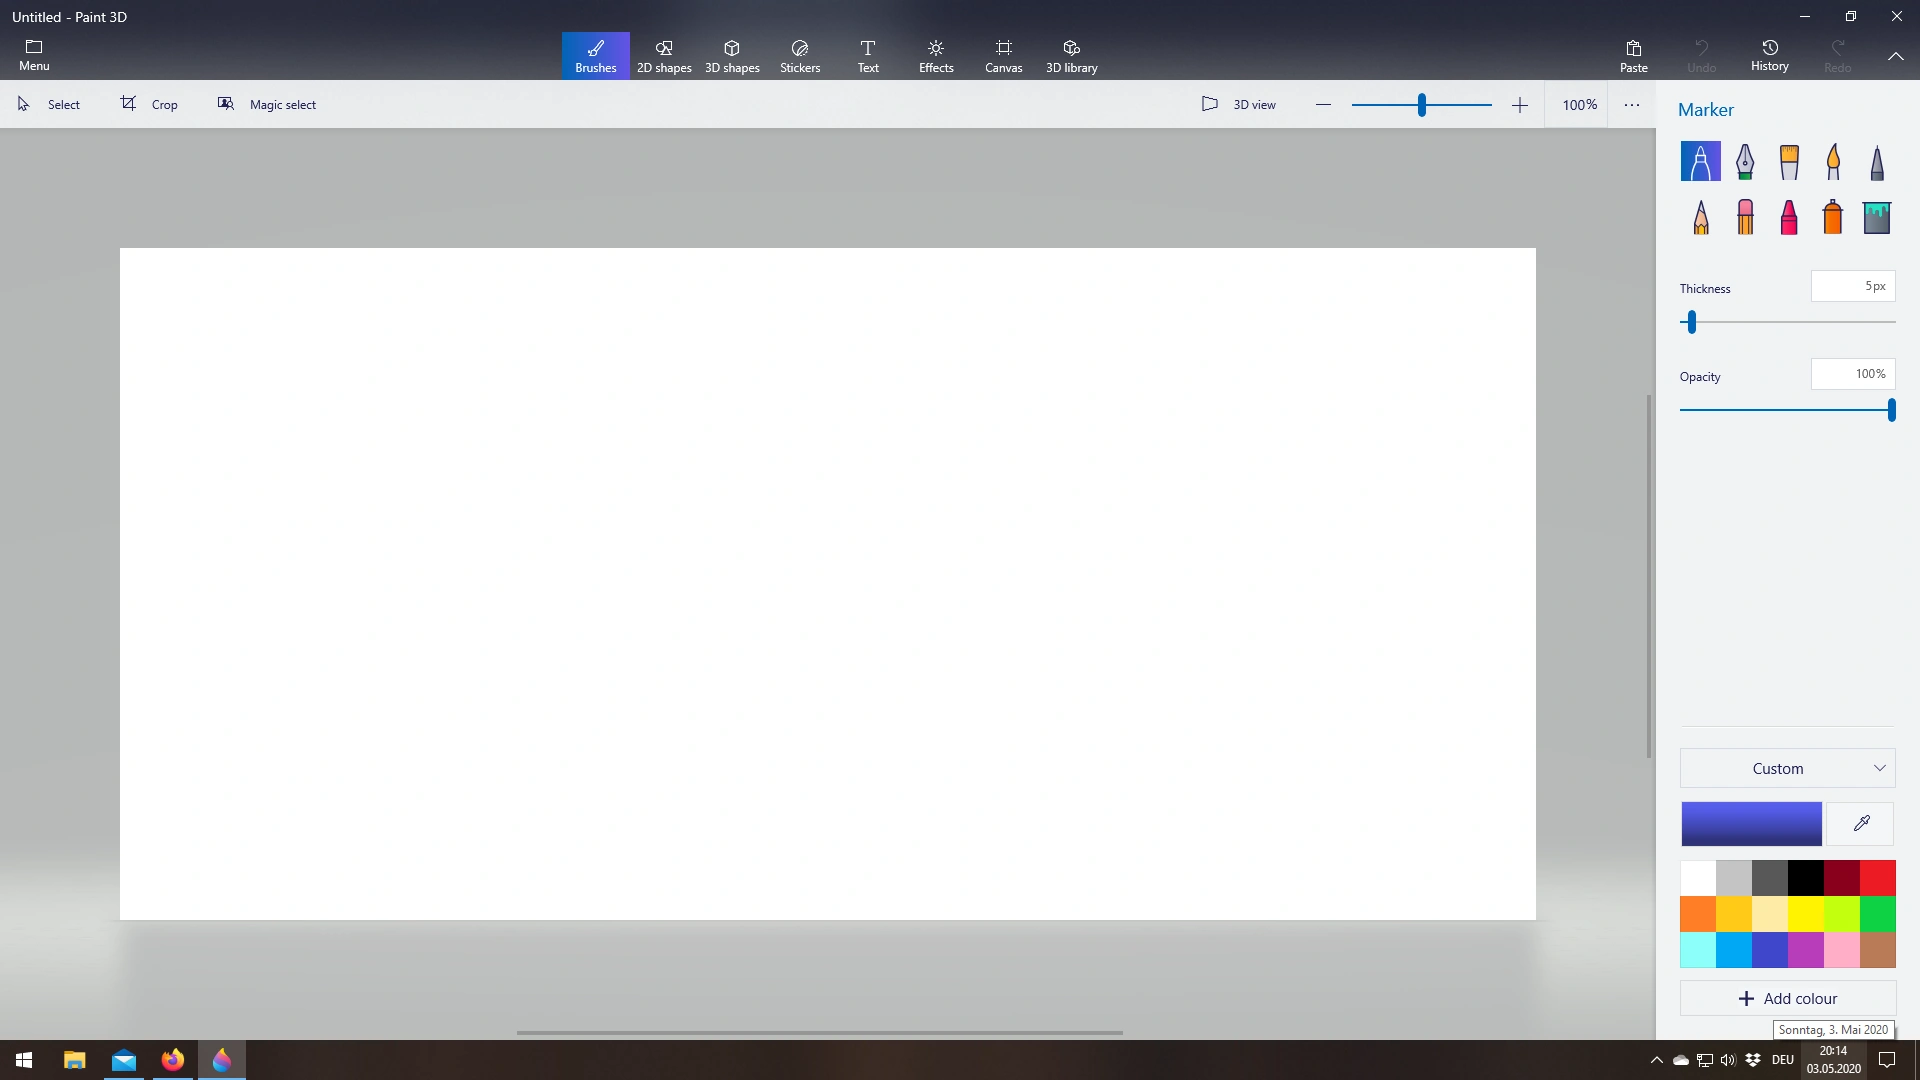Collapse the ribbon with the chevron arrow
The height and width of the screenshot is (1080, 1920).
(1895, 56)
